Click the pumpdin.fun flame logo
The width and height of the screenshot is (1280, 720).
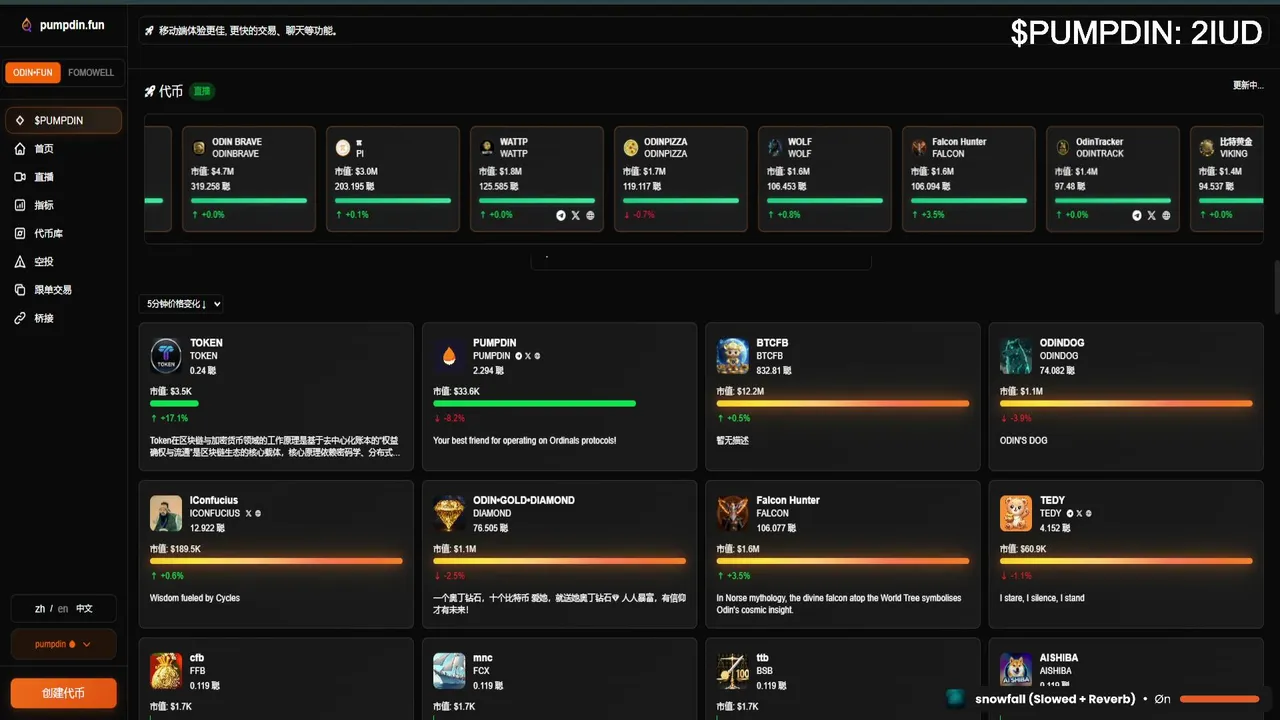pyautogui.click(x=27, y=25)
